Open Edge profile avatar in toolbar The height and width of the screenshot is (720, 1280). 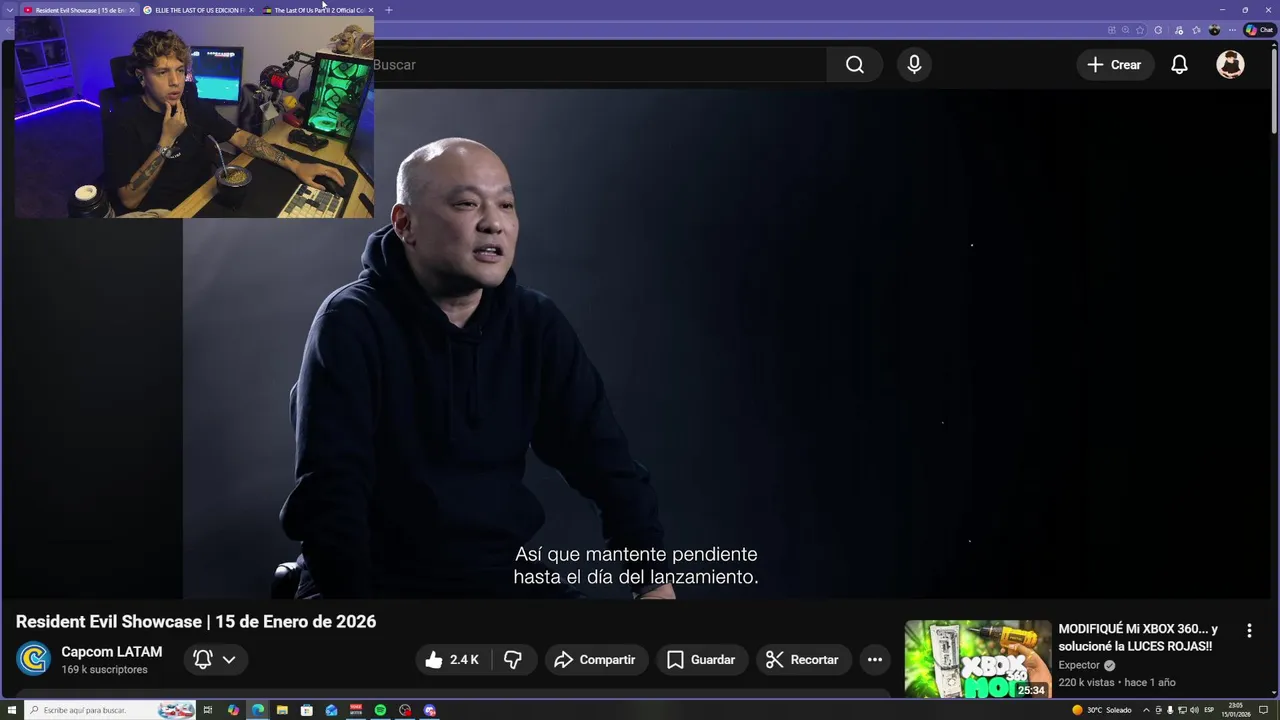[x=1214, y=30]
